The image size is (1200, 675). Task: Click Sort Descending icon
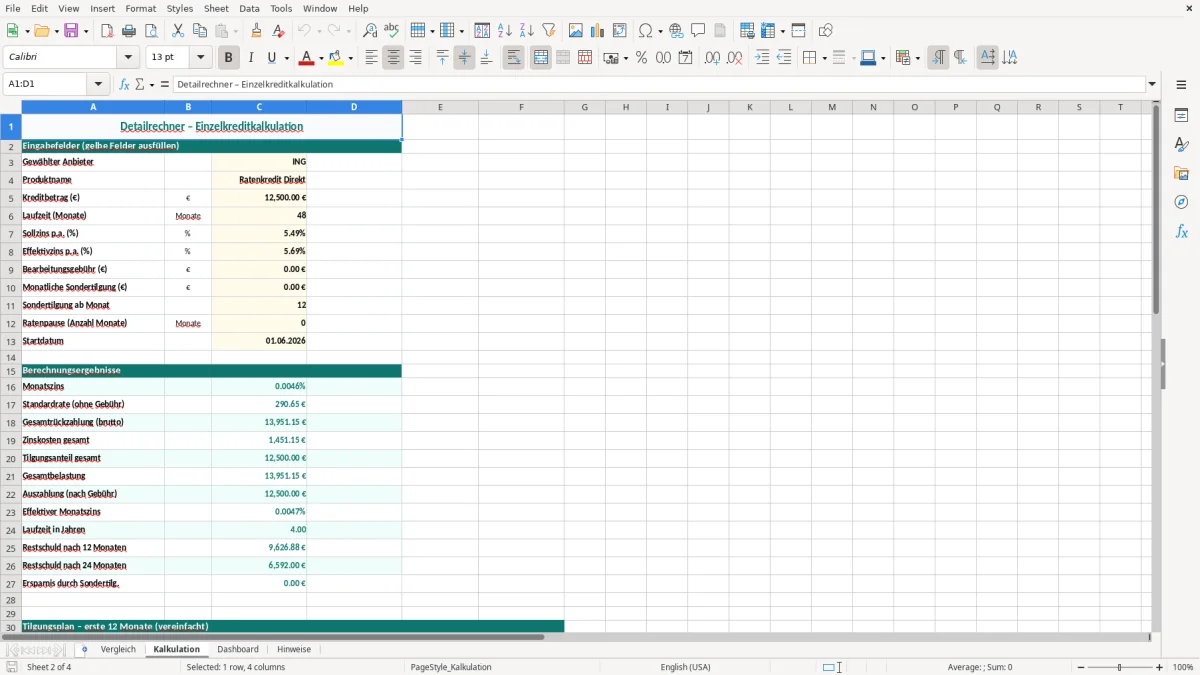pyautogui.click(x=527, y=31)
